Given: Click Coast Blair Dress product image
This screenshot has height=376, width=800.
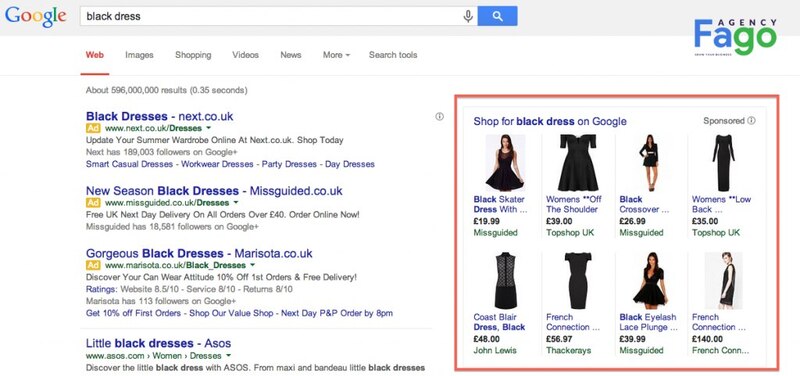Looking at the screenshot, I should point(506,280).
